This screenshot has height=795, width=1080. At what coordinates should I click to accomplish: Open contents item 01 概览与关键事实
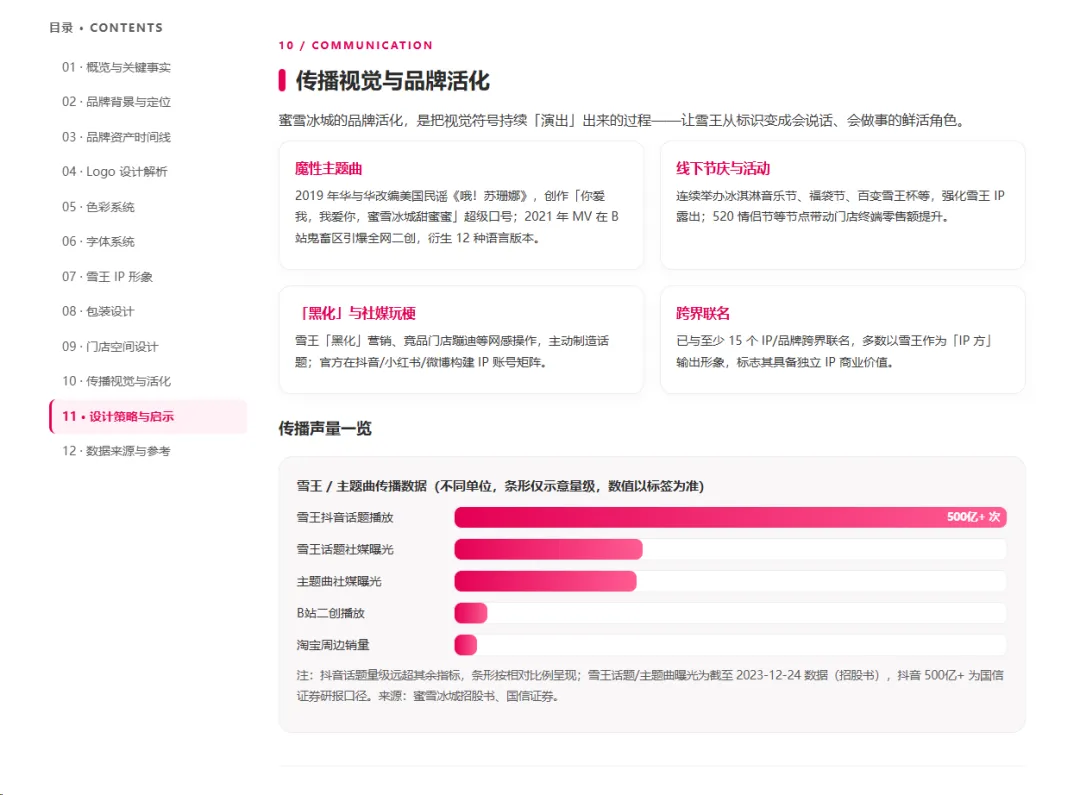coord(116,67)
